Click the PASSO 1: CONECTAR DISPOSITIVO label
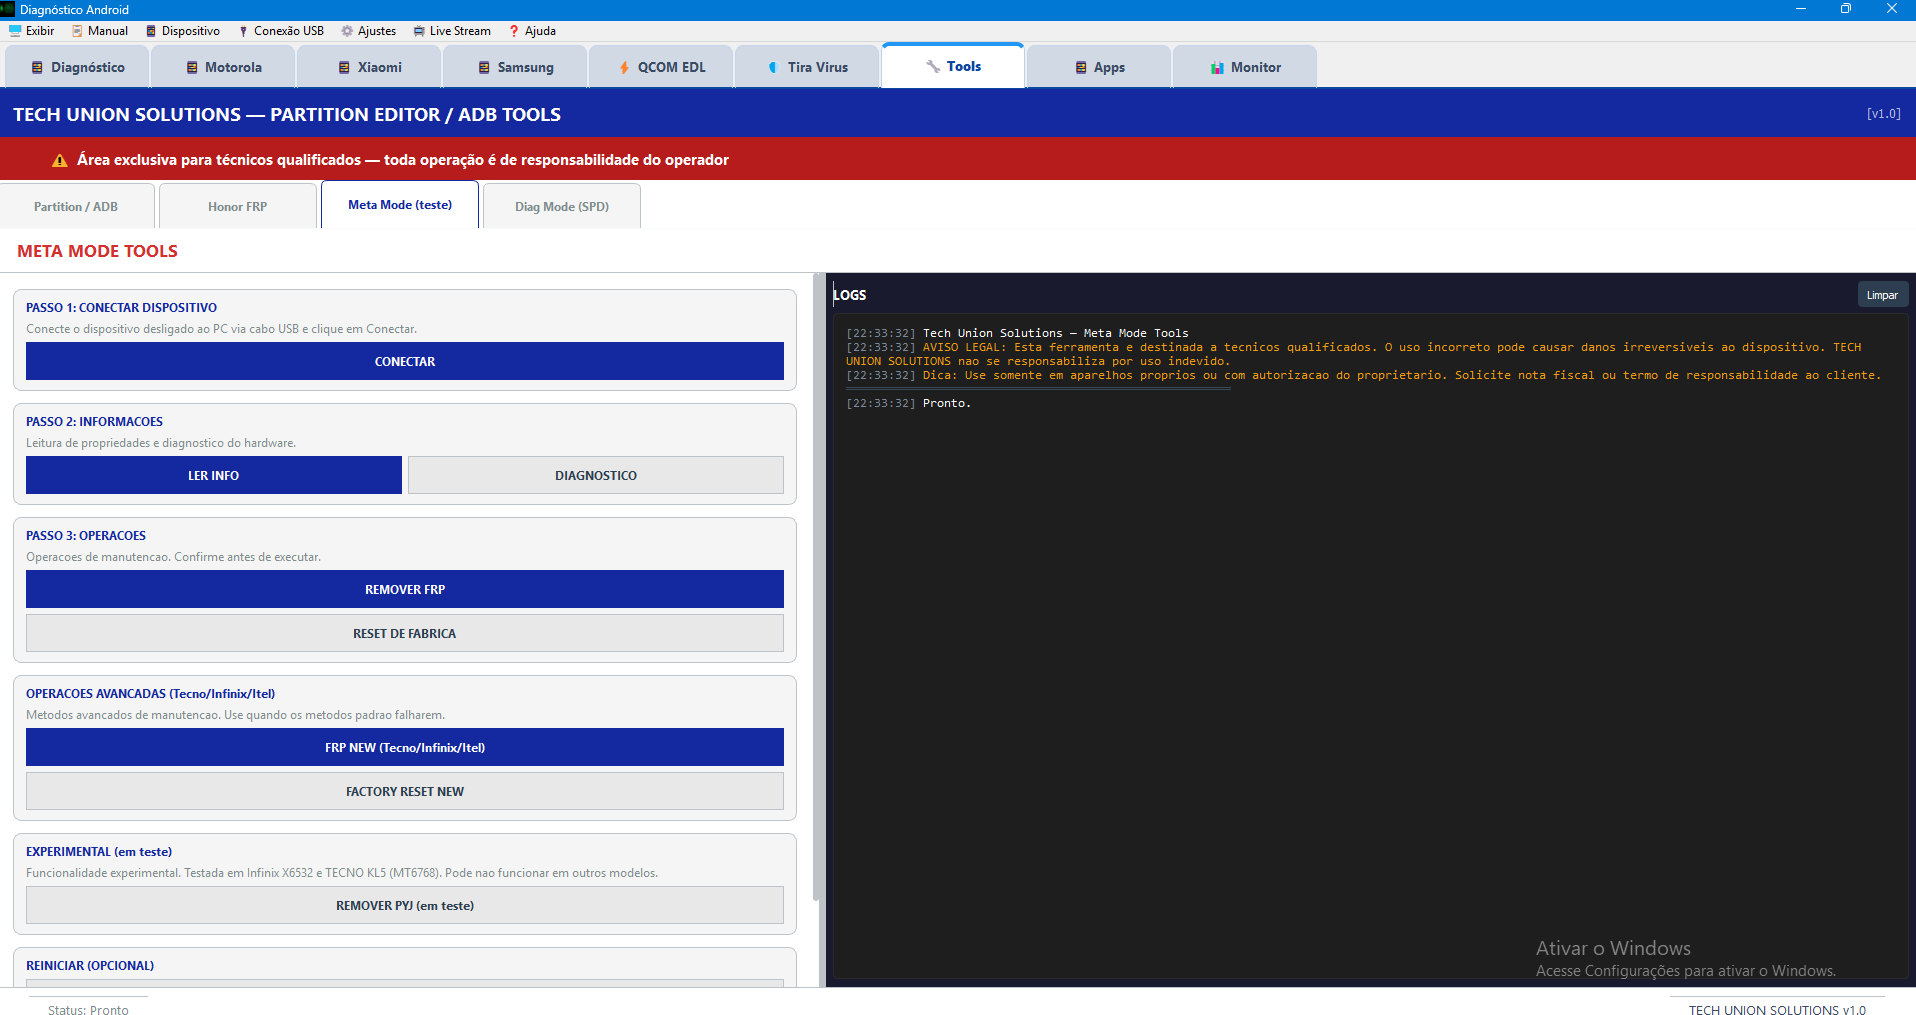1916x1015 pixels. pyautogui.click(x=121, y=308)
